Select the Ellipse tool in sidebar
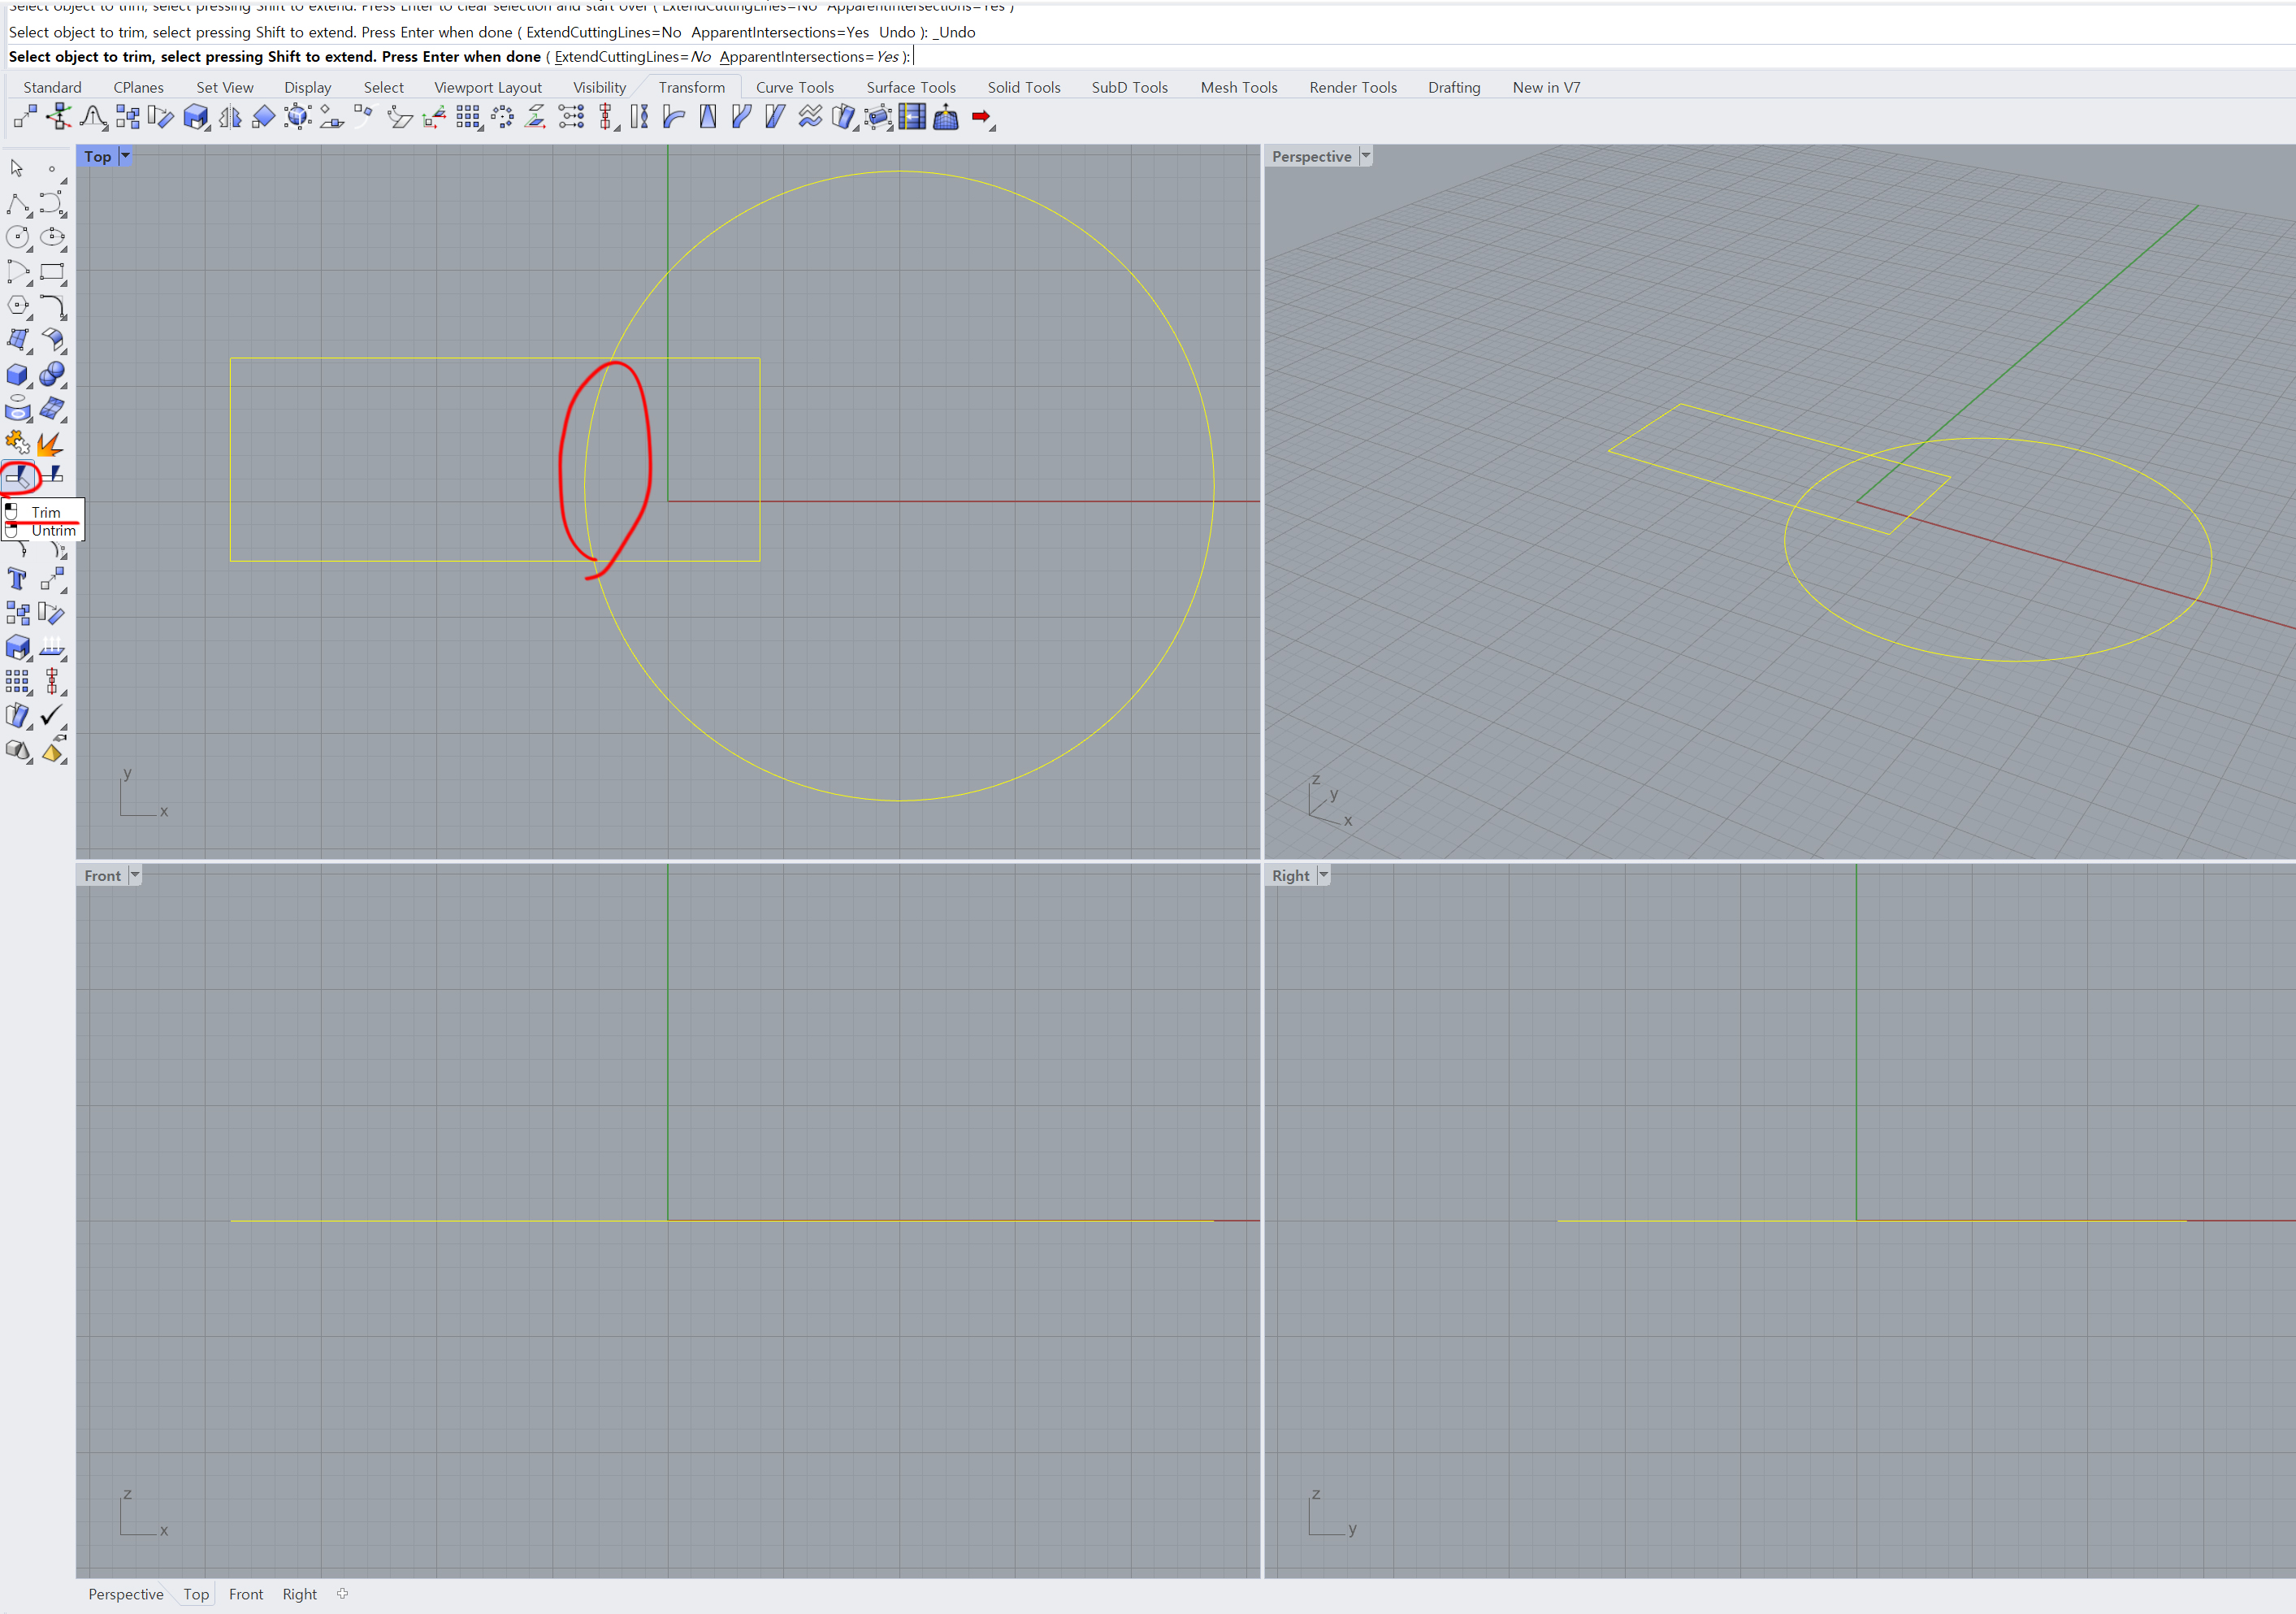The height and width of the screenshot is (1614, 2296). pyautogui.click(x=52, y=237)
